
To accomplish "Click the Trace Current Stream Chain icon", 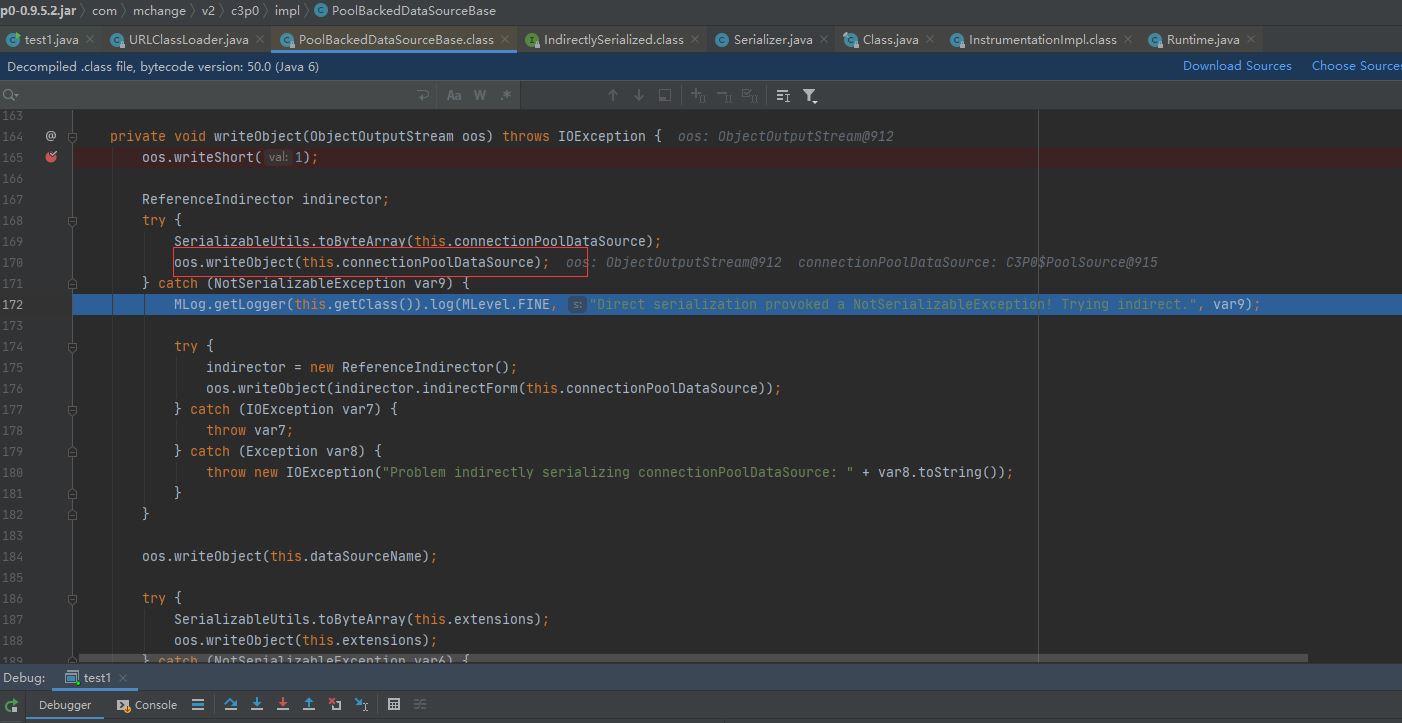I will pyautogui.click(x=420, y=704).
